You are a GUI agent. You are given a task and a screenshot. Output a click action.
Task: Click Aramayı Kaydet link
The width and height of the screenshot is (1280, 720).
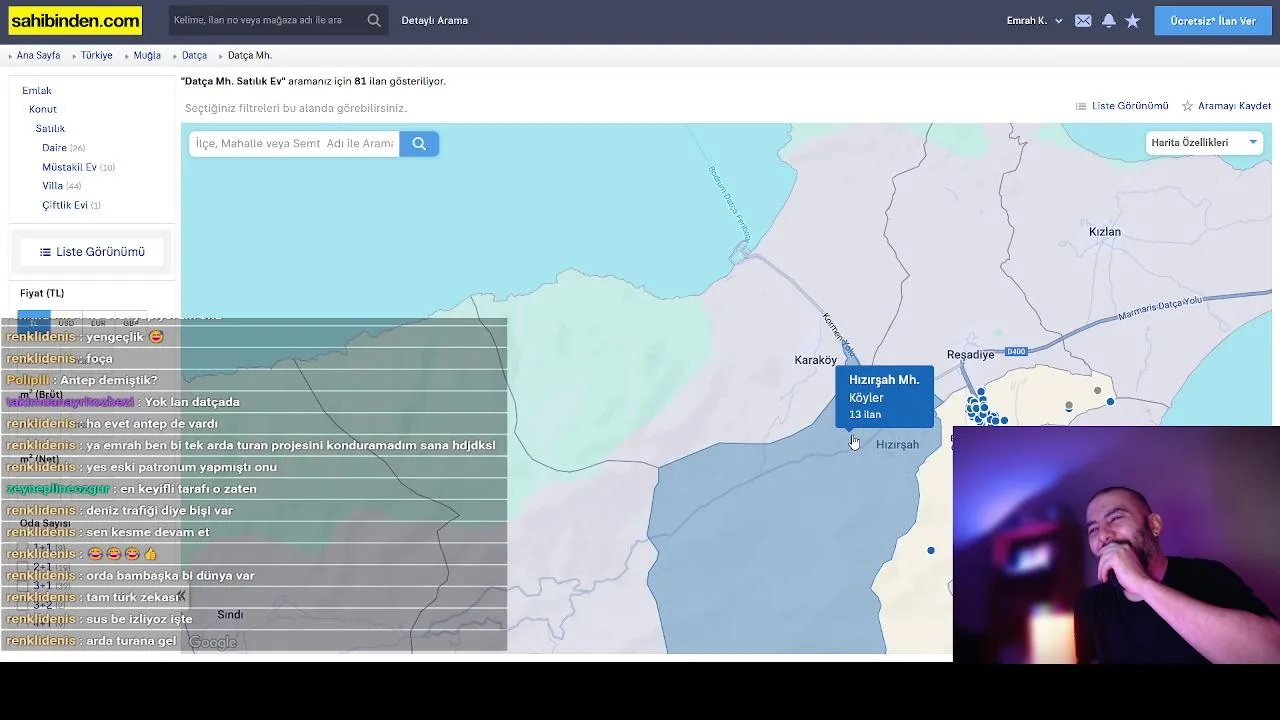(1234, 106)
